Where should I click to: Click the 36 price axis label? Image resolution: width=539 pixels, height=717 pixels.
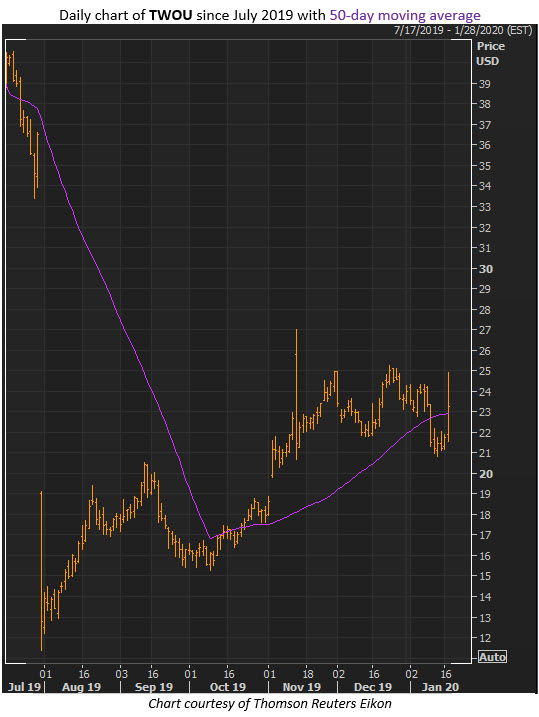(485, 145)
